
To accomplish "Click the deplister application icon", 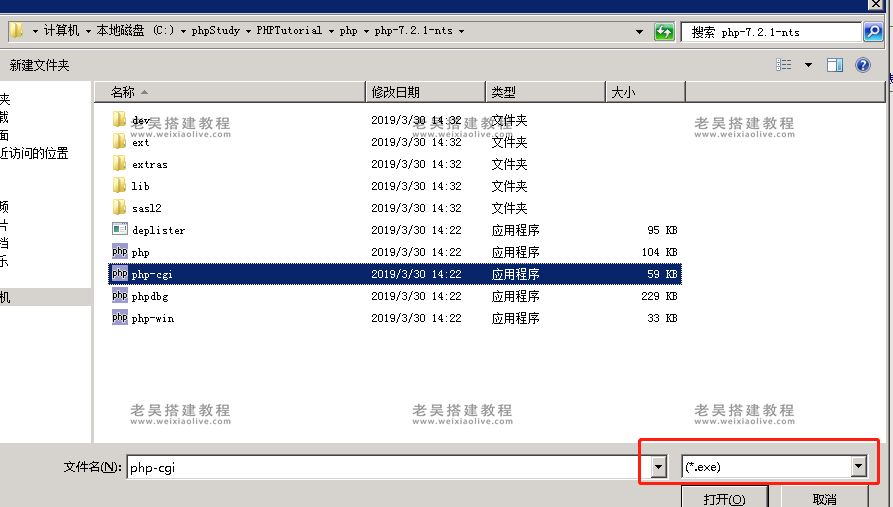I will click(x=119, y=230).
